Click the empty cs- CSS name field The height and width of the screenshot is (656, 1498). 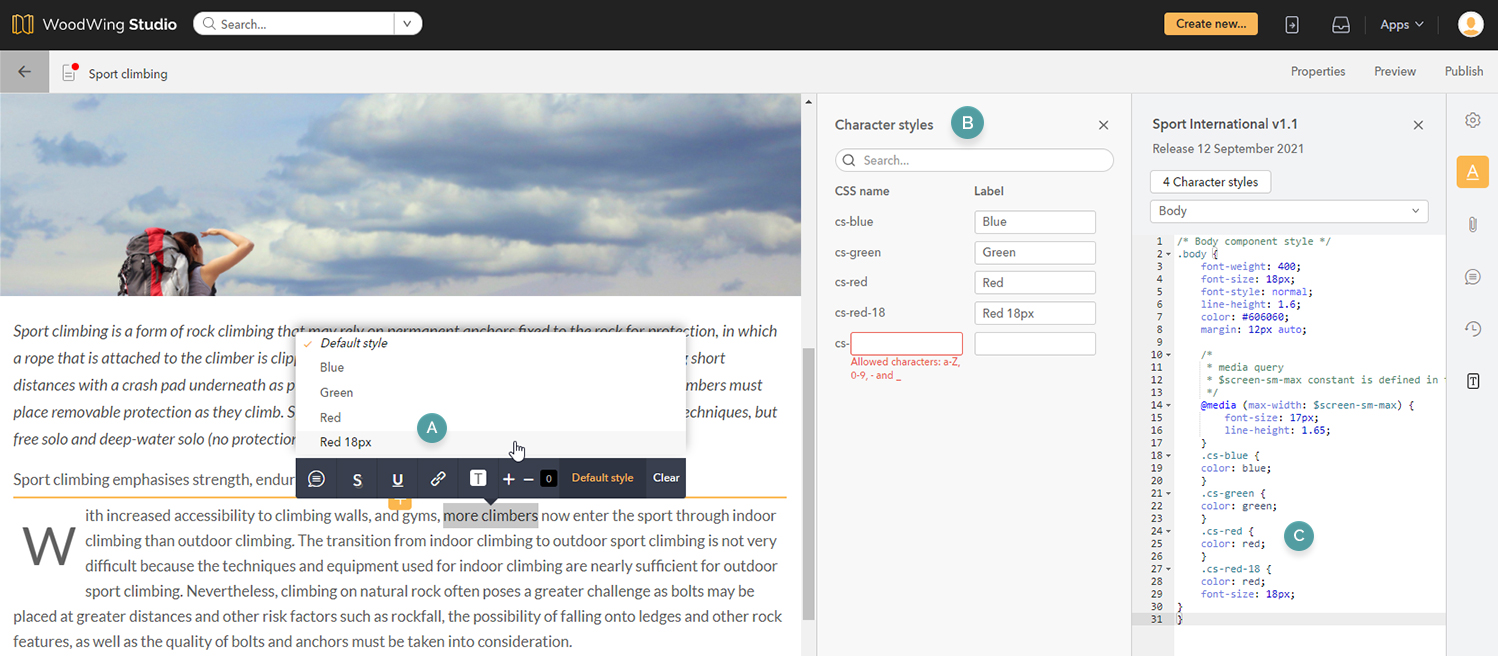906,344
